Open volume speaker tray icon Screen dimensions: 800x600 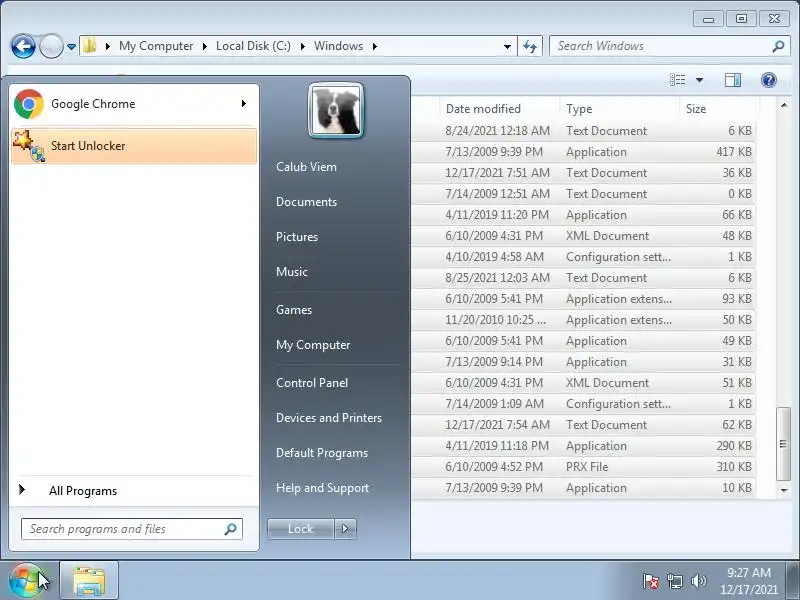pos(698,581)
